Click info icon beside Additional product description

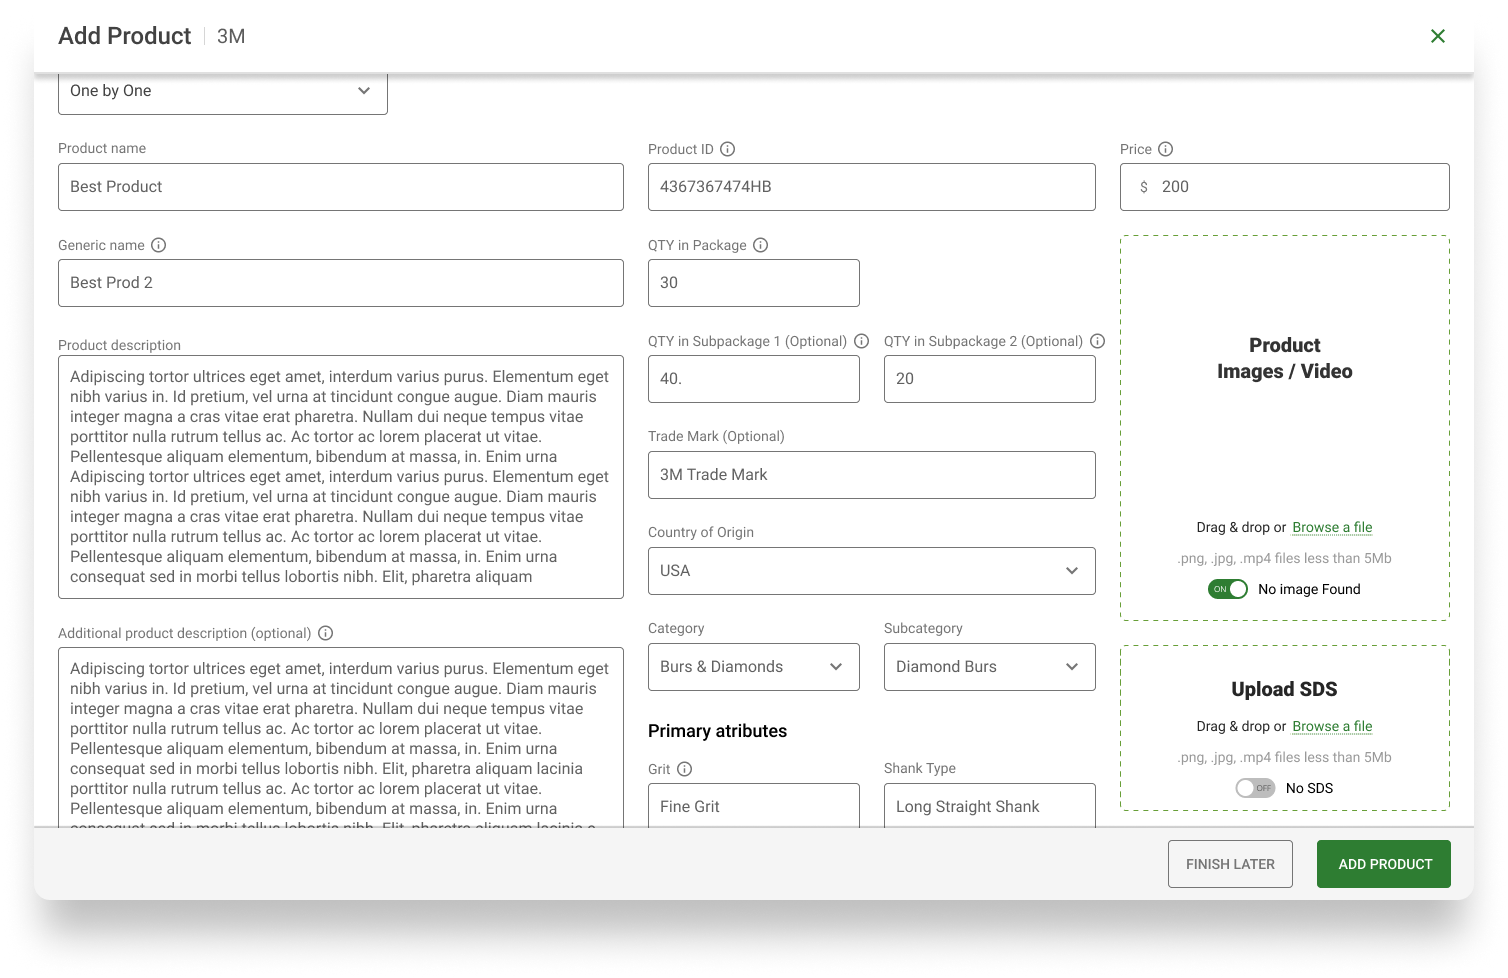(326, 633)
